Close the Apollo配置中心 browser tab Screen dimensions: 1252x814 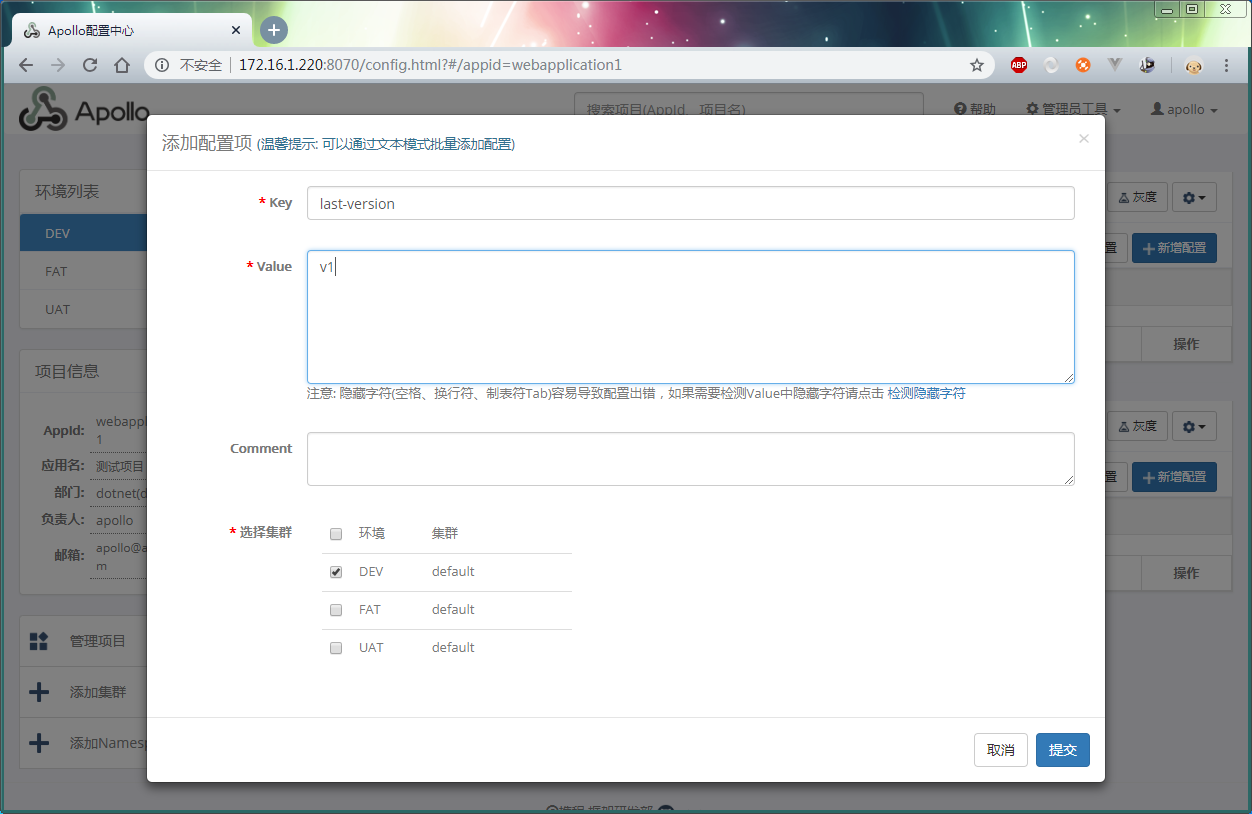pyautogui.click(x=237, y=31)
